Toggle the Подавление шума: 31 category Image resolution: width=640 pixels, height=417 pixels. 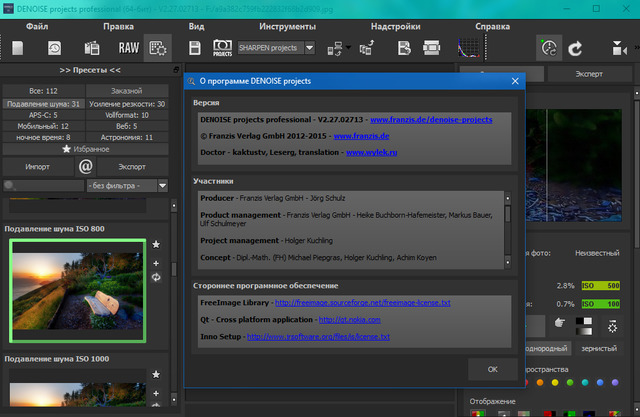click(42, 103)
